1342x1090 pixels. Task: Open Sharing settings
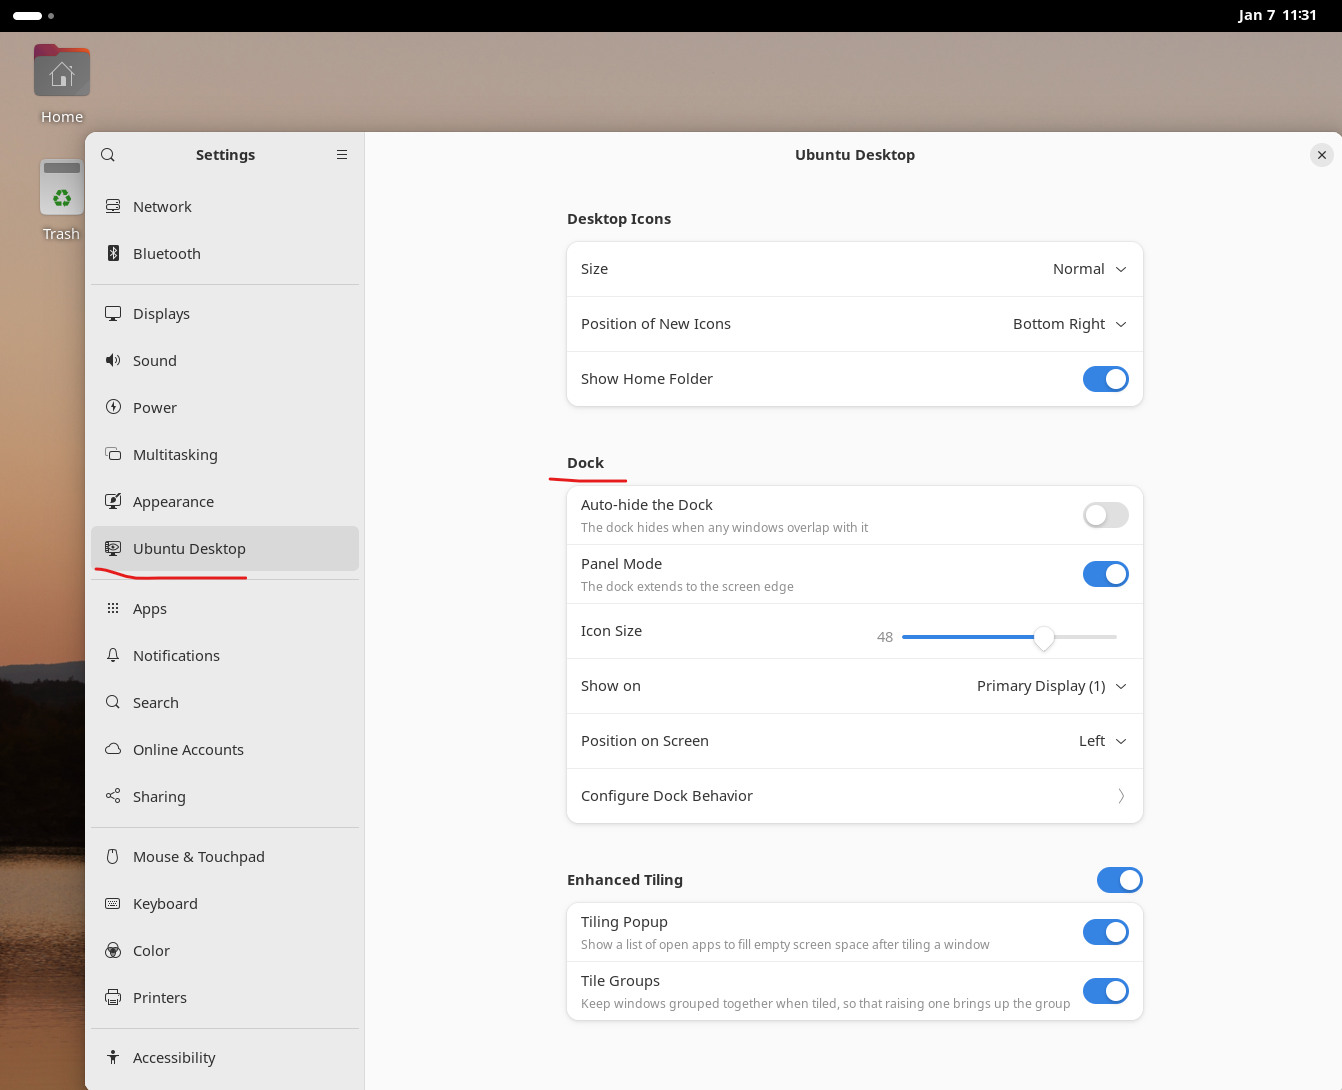coord(225,796)
